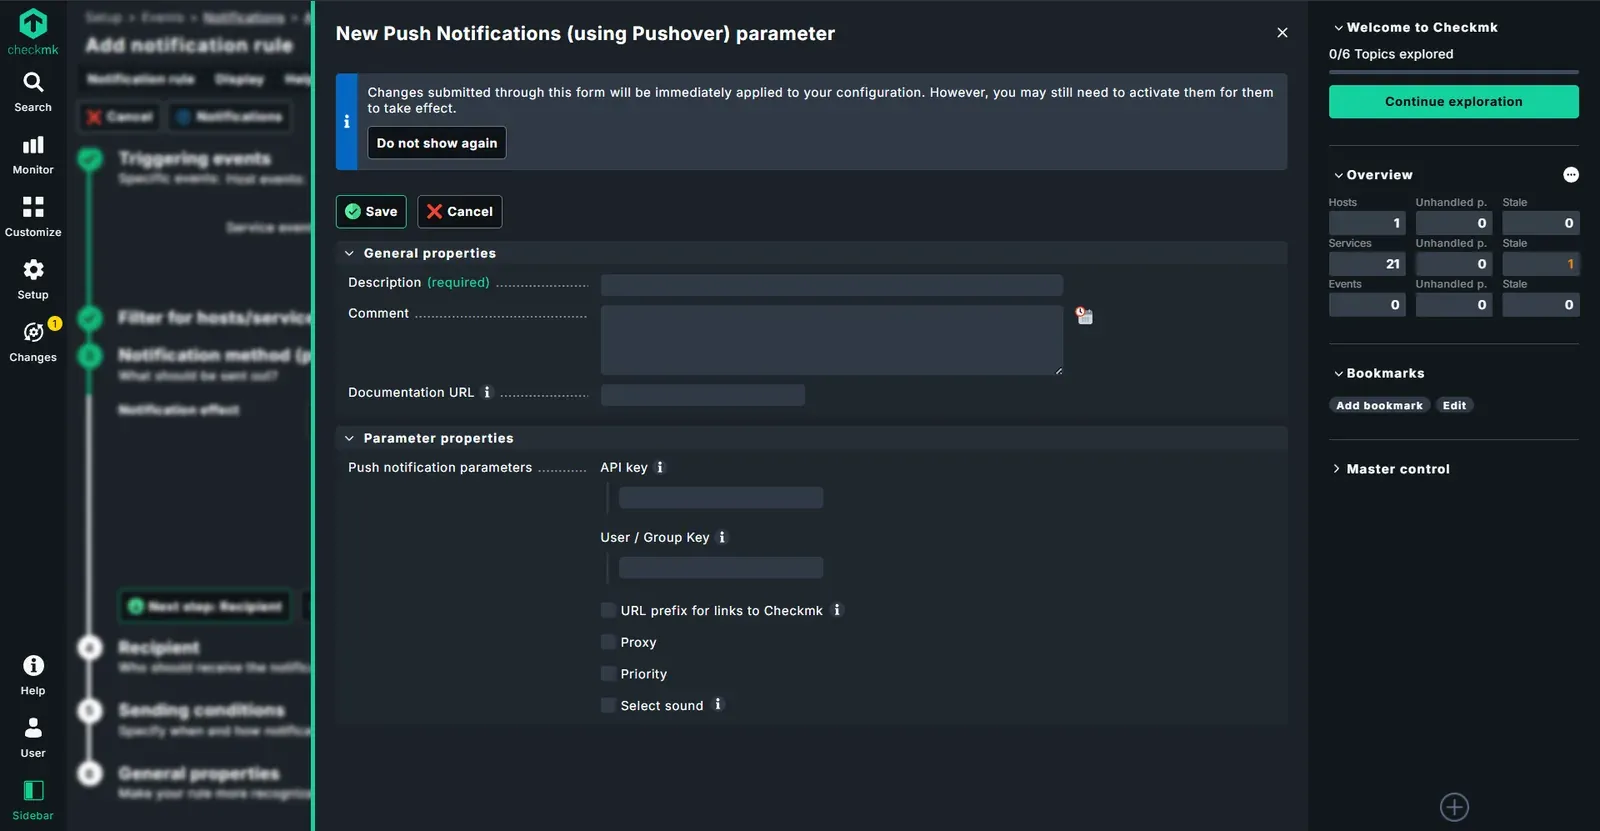The height and width of the screenshot is (831, 1600).
Task: Open Triggering events step in background page
Action: [x=195, y=158]
